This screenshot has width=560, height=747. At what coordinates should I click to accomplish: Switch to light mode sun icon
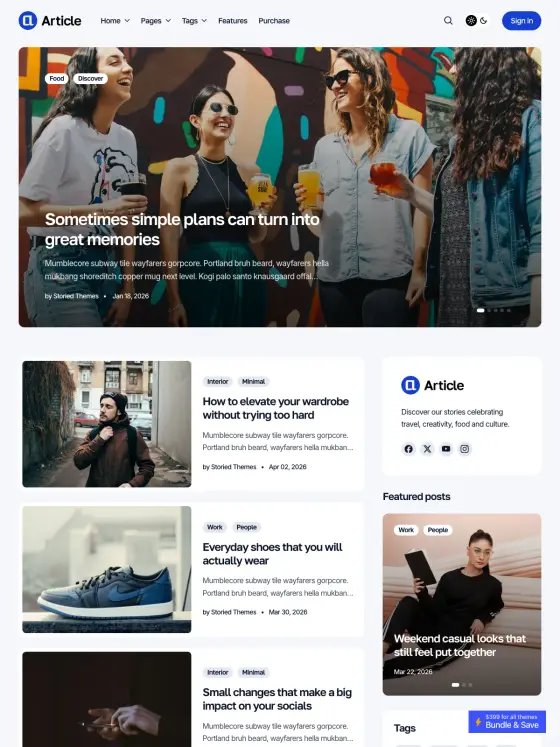[471, 20]
